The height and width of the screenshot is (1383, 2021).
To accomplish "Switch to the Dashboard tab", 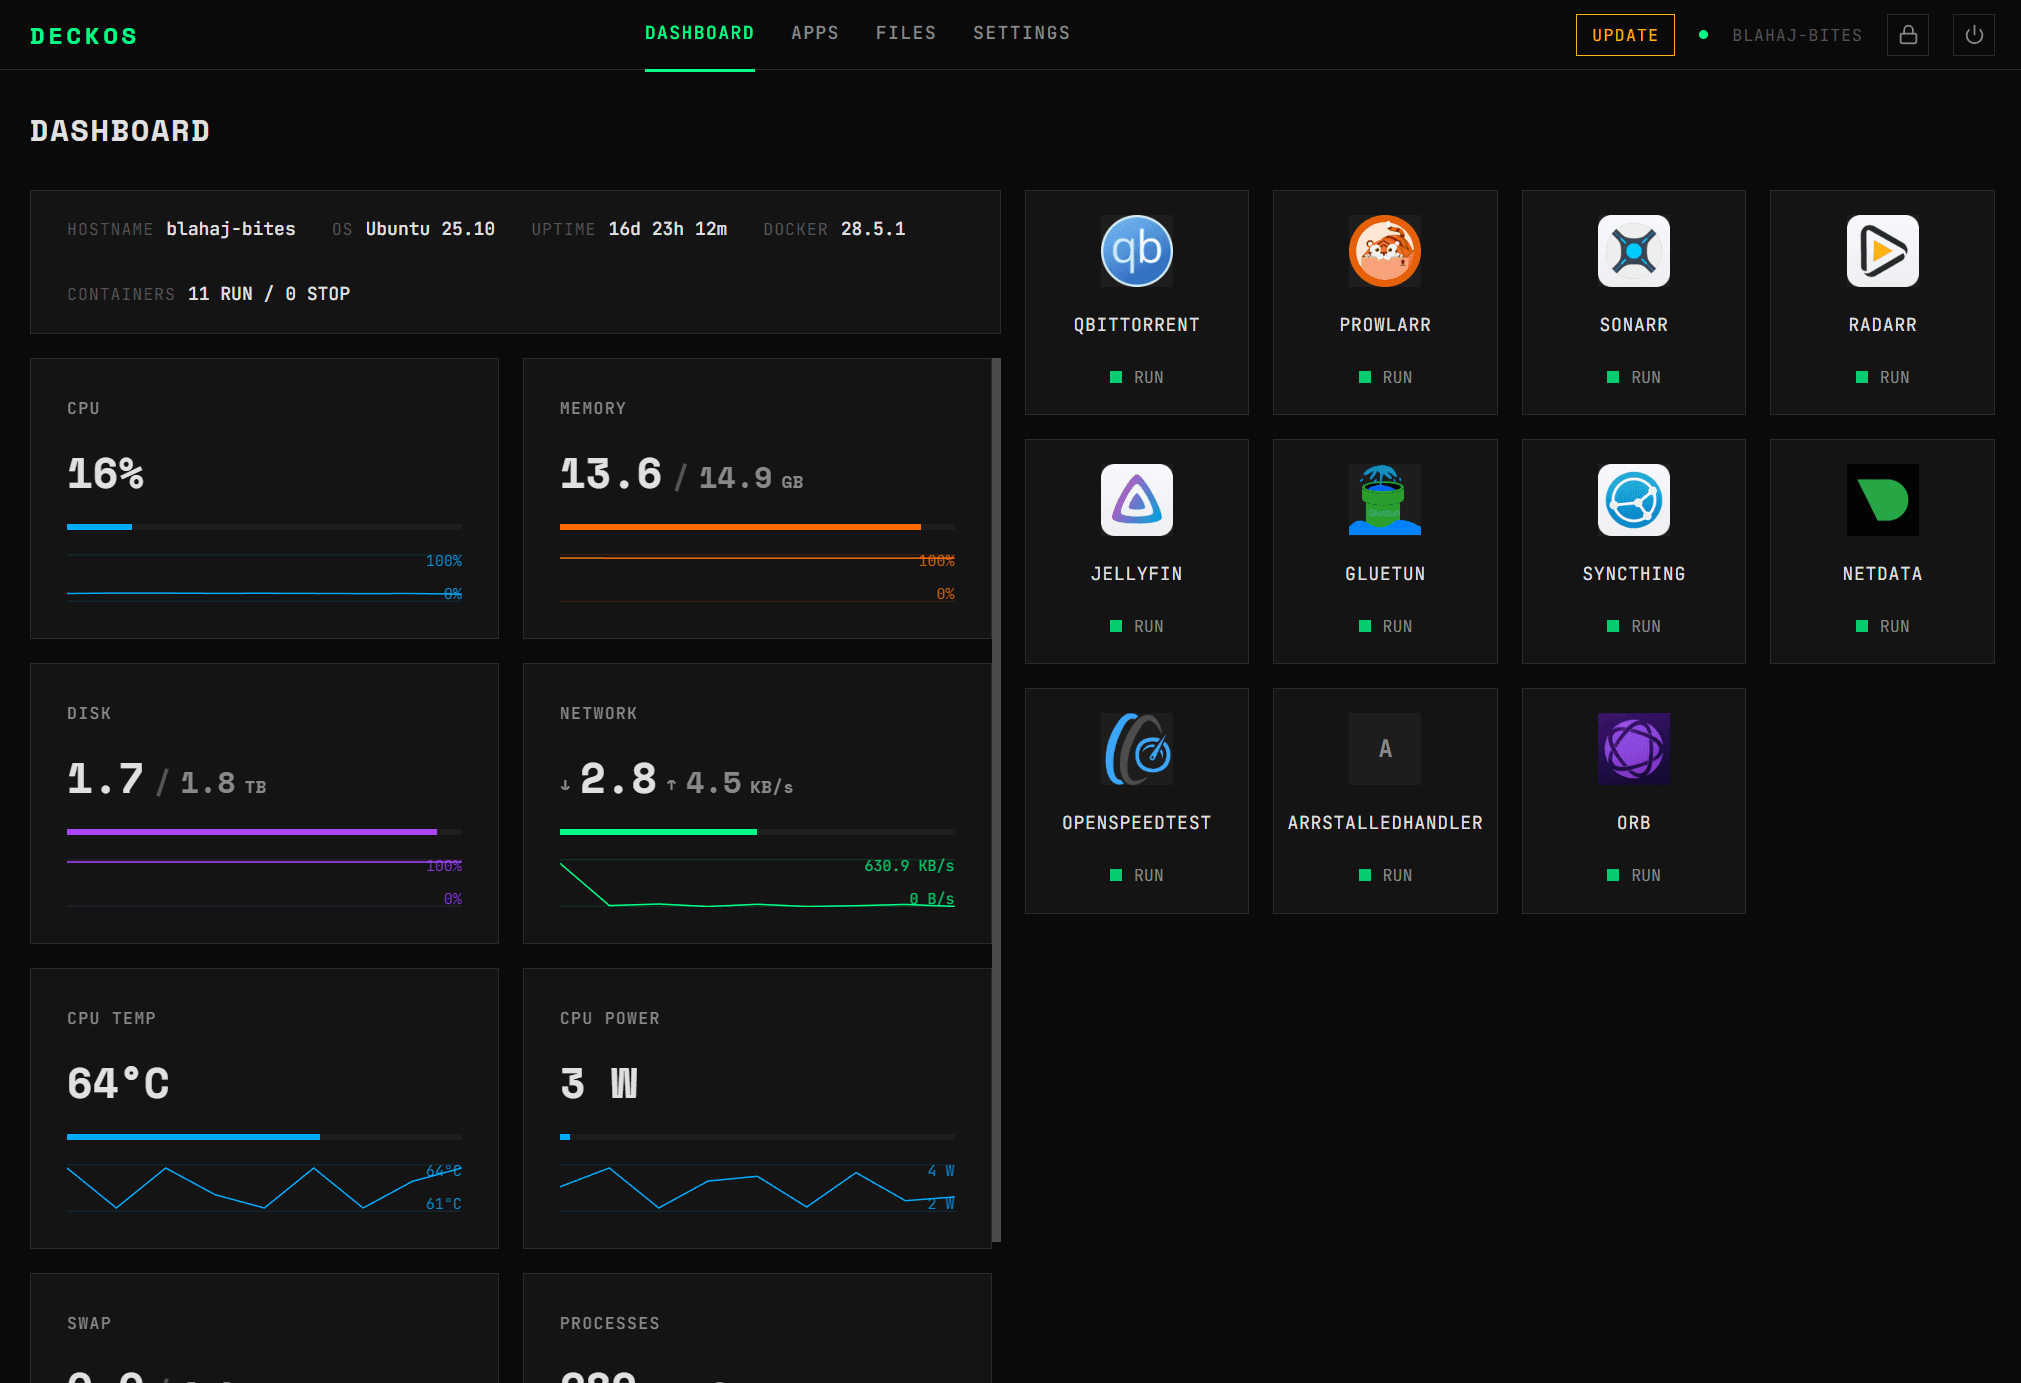I will coord(700,33).
